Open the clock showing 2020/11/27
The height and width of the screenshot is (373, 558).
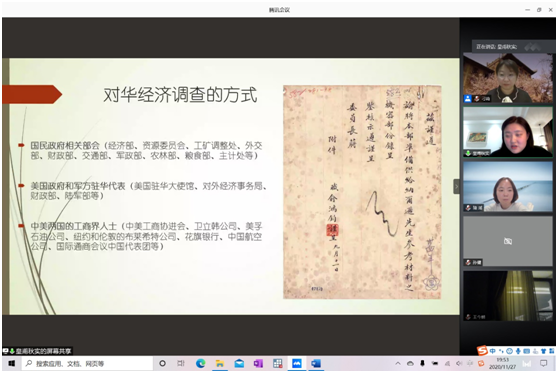502,363
